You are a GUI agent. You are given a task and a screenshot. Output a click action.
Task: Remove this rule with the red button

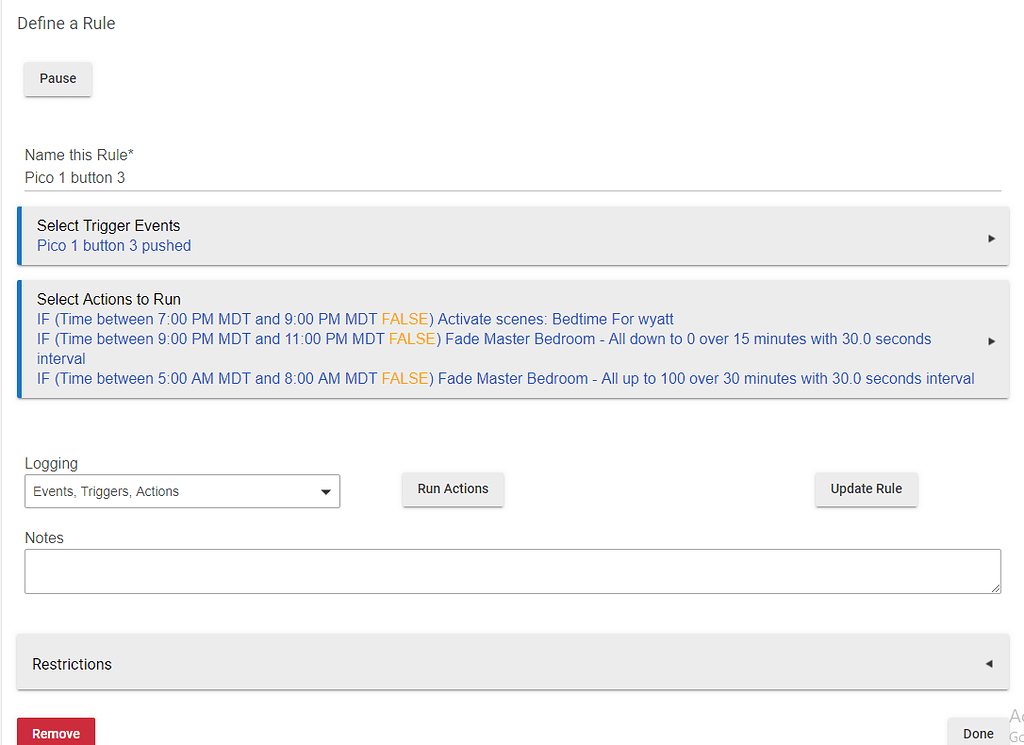[56, 733]
